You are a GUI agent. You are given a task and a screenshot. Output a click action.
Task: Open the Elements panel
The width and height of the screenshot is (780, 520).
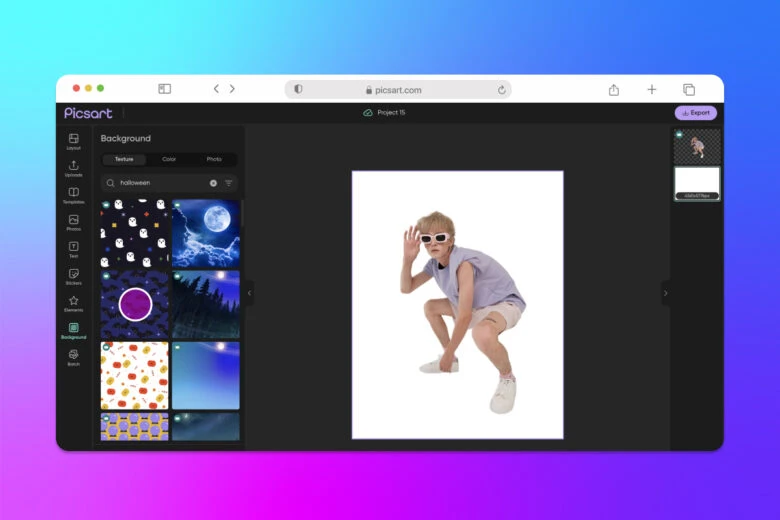(x=73, y=303)
